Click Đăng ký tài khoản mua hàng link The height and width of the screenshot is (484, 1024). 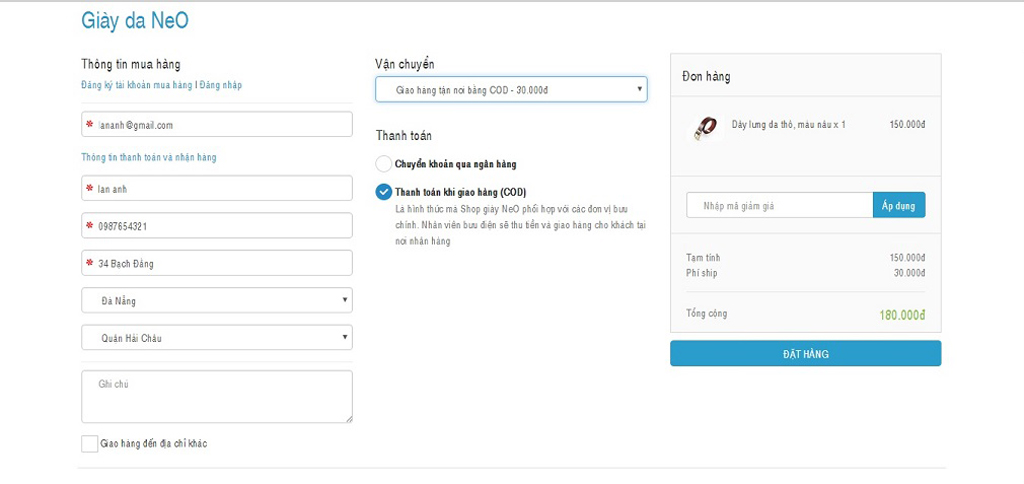136,85
